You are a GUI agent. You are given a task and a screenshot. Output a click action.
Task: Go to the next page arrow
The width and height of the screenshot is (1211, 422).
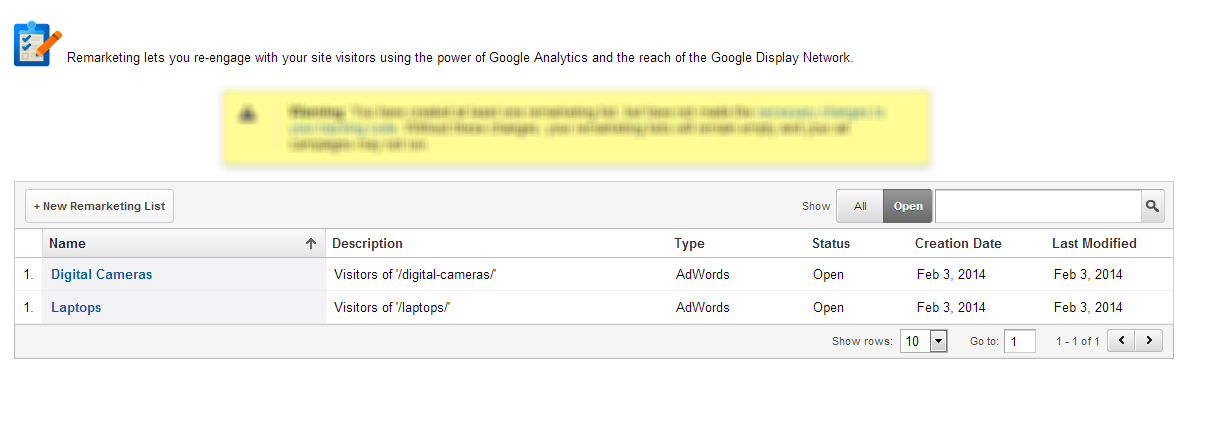tap(1150, 341)
